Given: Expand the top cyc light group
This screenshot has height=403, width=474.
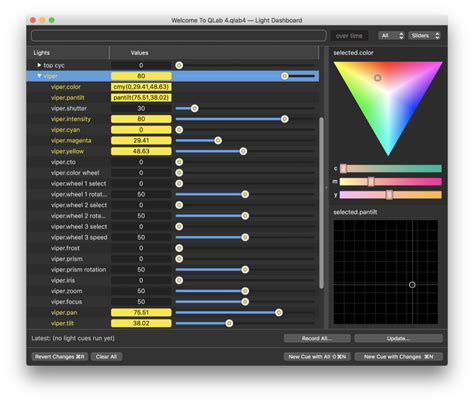Looking at the screenshot, I should 39,65.
